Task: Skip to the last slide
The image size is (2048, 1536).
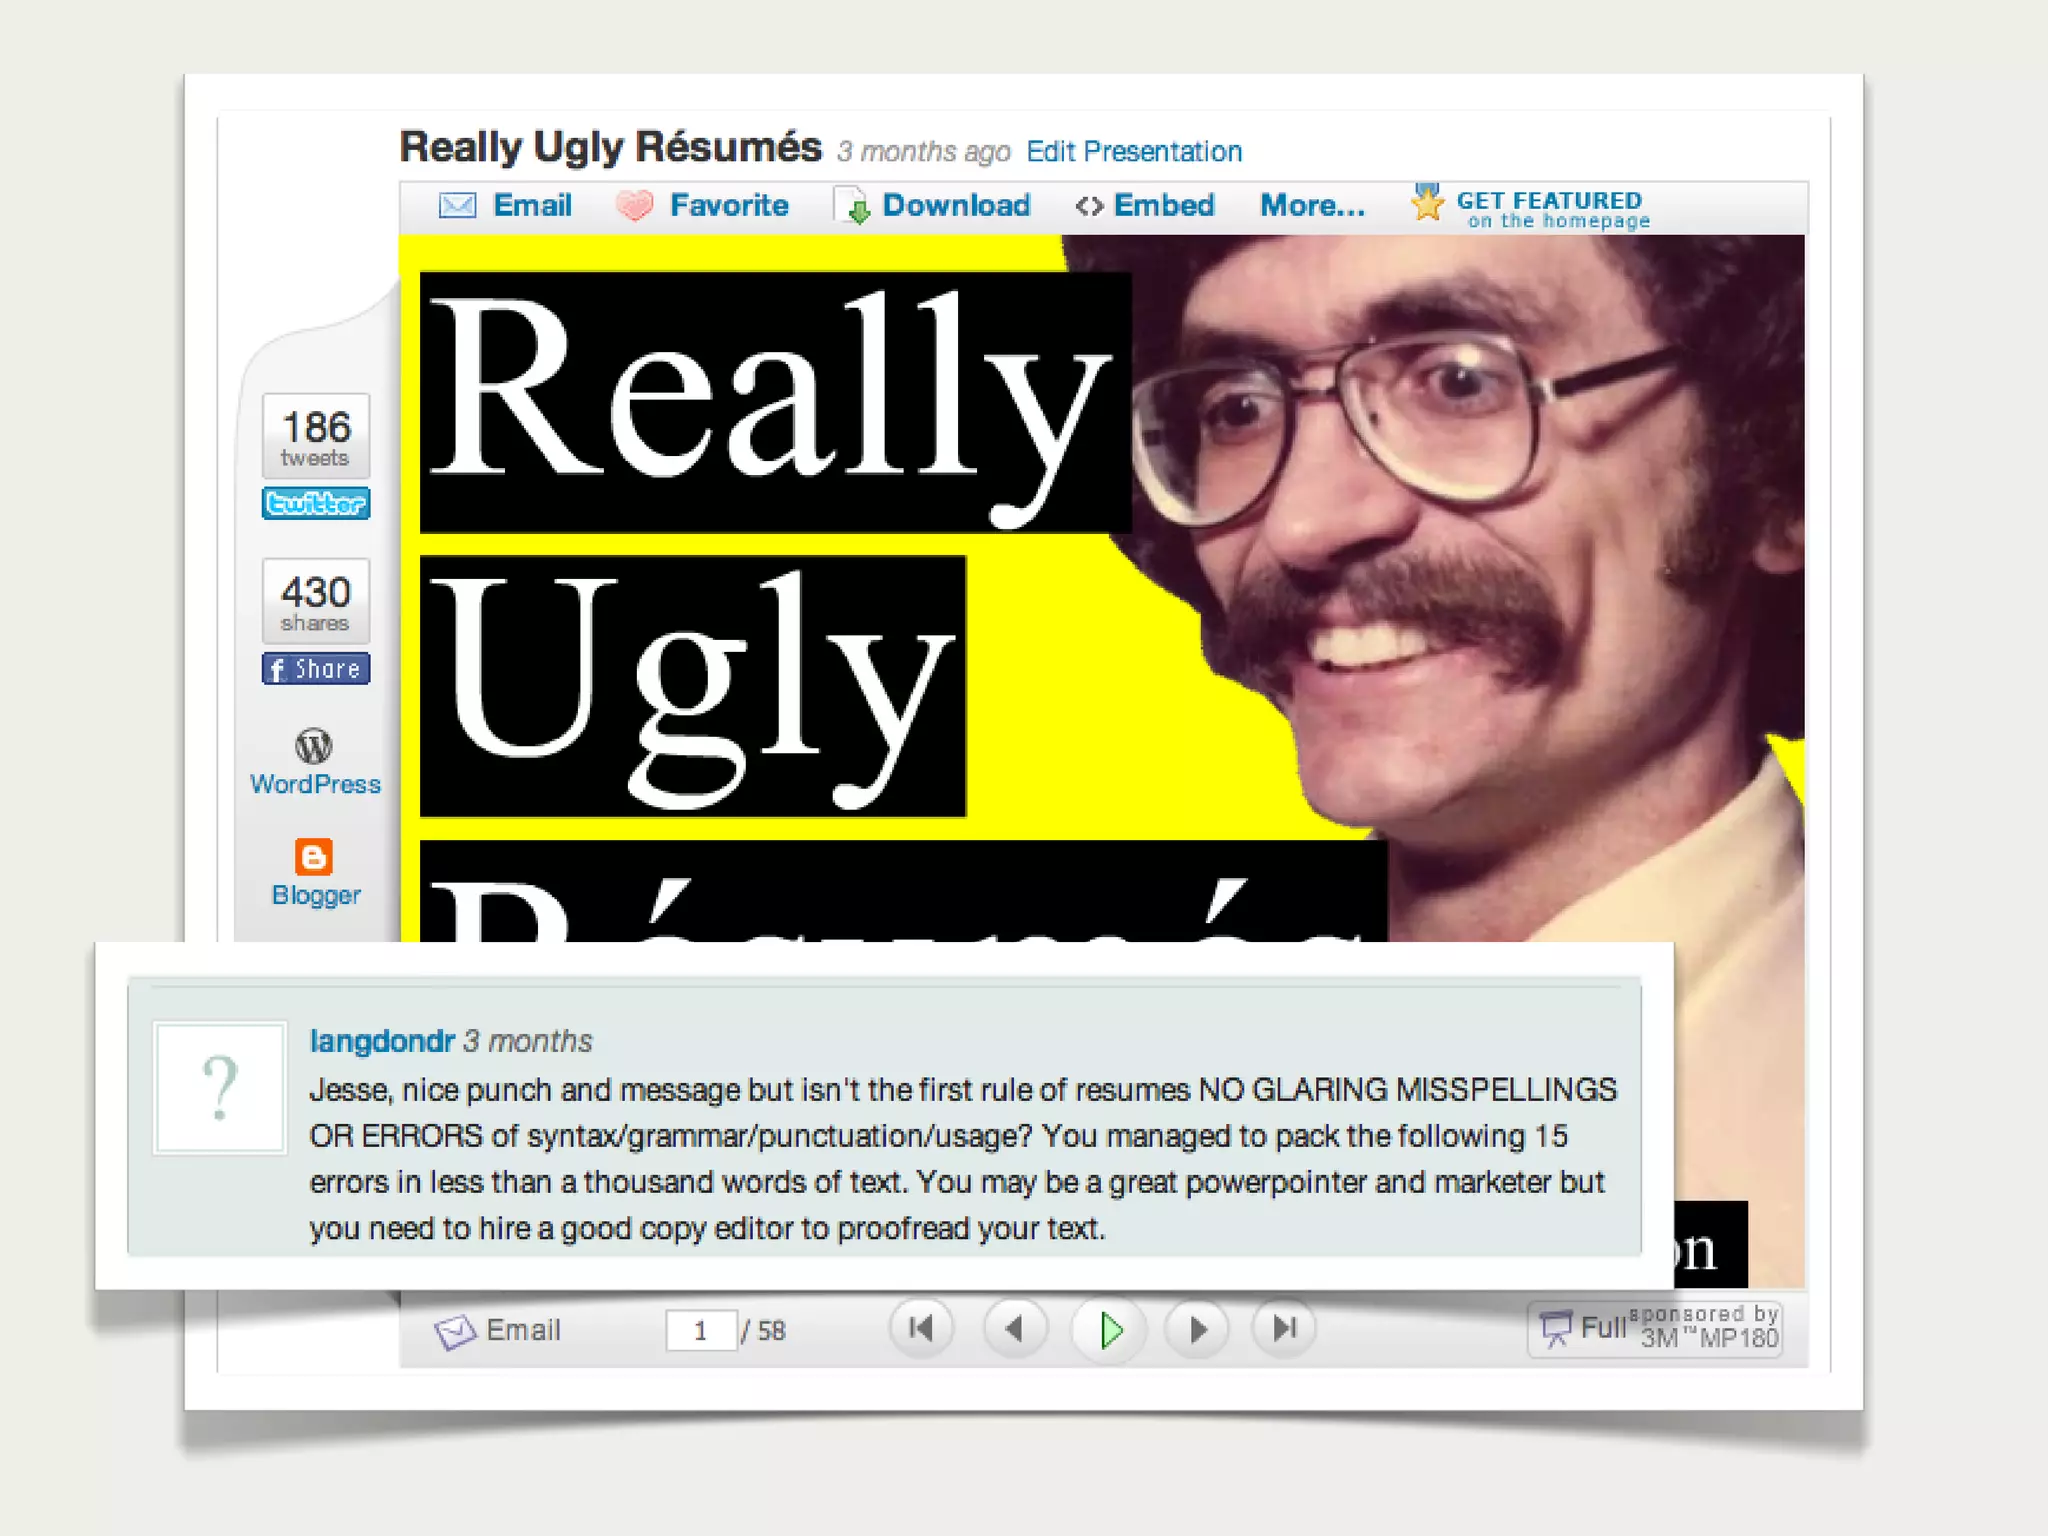Action: (1284, 1329)
